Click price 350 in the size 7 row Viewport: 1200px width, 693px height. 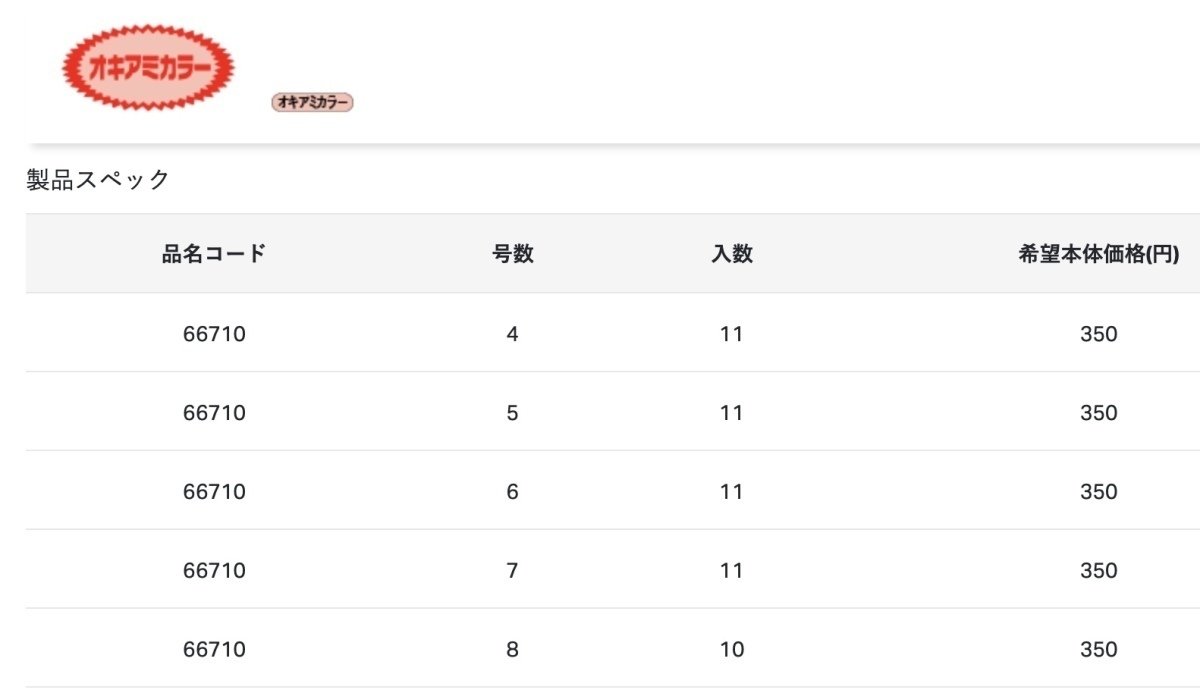coord(1099,571)
